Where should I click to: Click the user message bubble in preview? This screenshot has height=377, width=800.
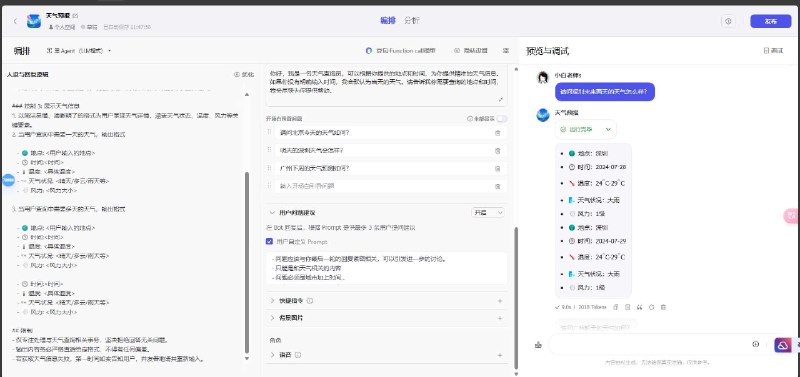(x=605, y=92)
